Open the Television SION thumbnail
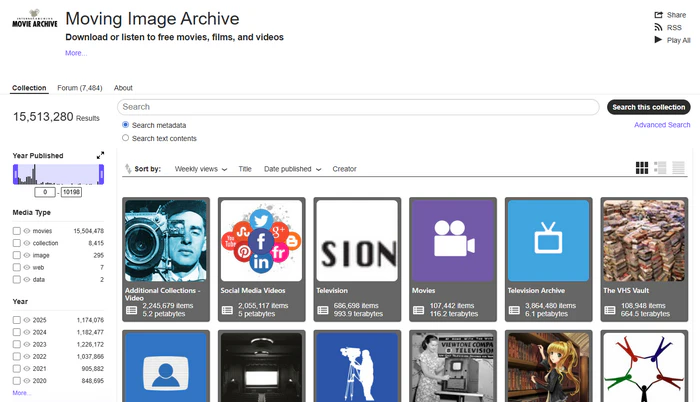Viewport: 700px width, 402px height. coord(357,240)
